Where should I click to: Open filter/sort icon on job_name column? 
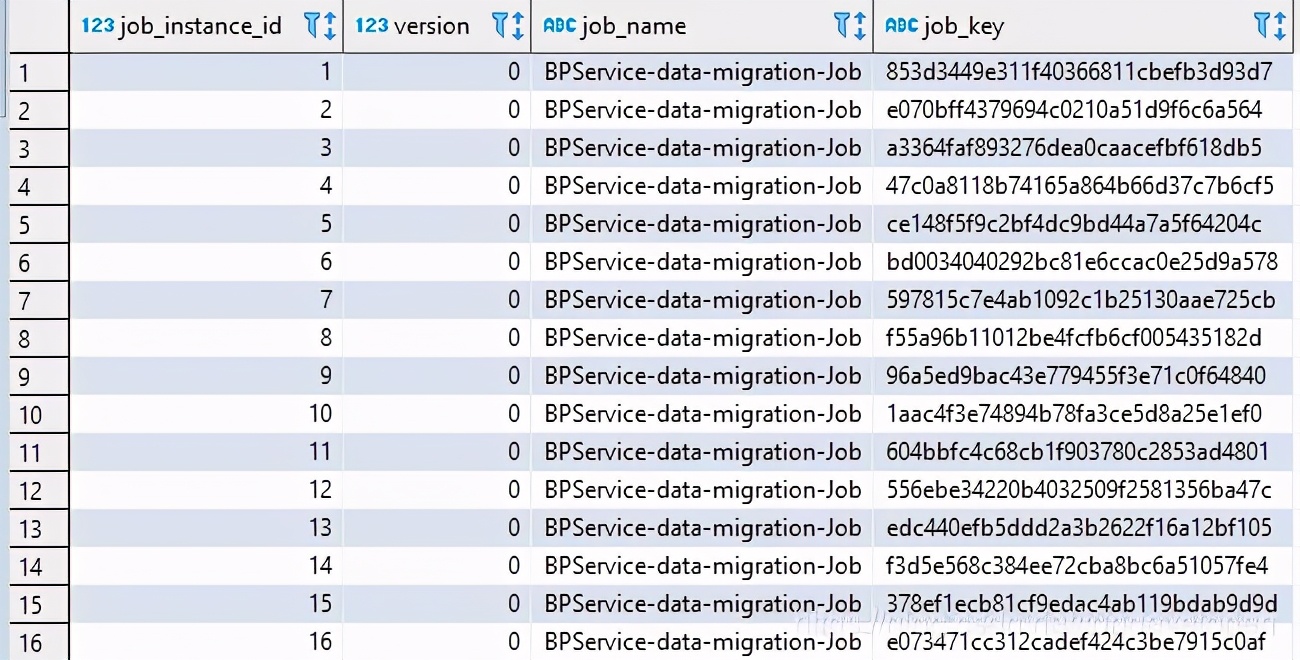[x=850, y=26]
